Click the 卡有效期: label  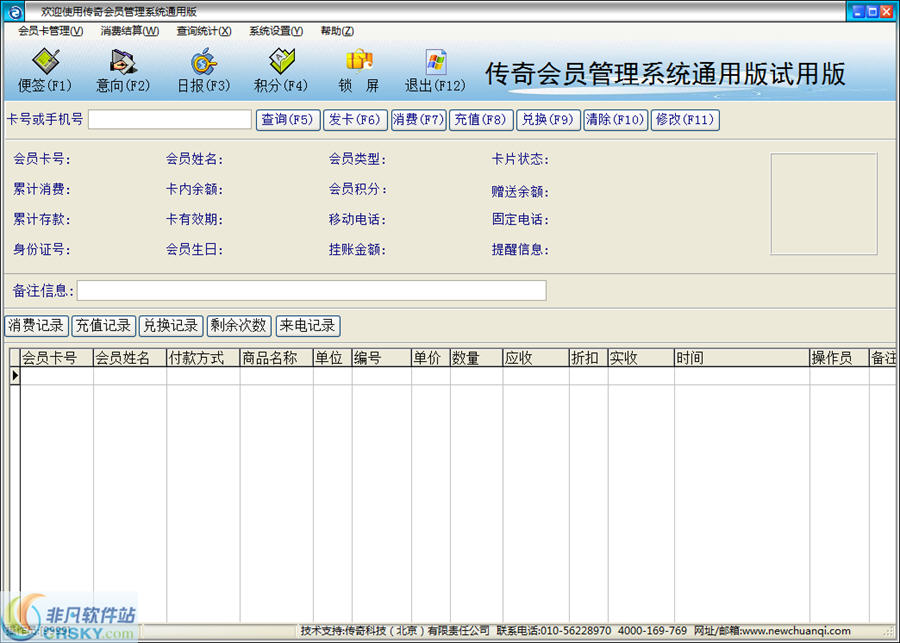coord(195,219)
